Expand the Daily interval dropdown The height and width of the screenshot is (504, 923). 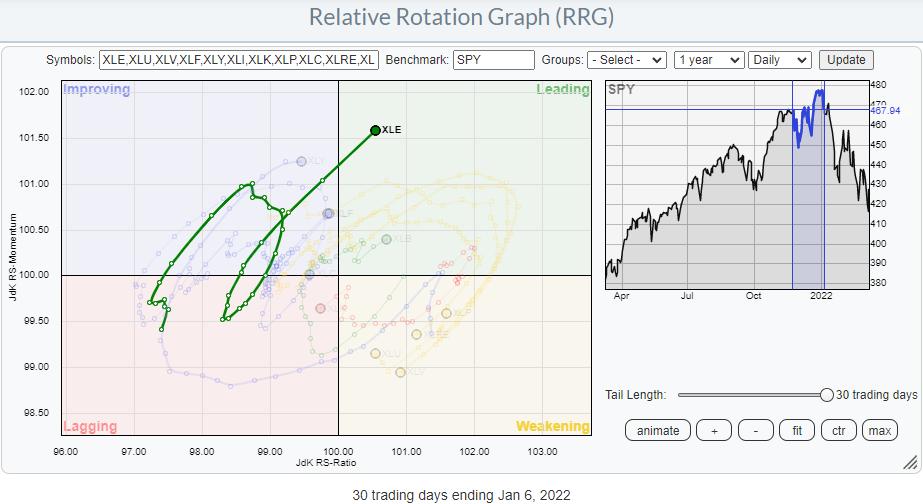(780, 60)
